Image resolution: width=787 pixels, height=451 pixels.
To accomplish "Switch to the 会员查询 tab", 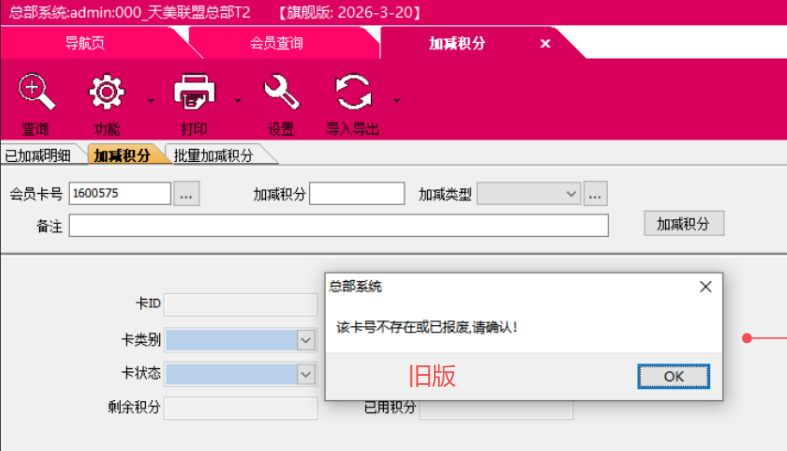I will click(x=277, y=43).
